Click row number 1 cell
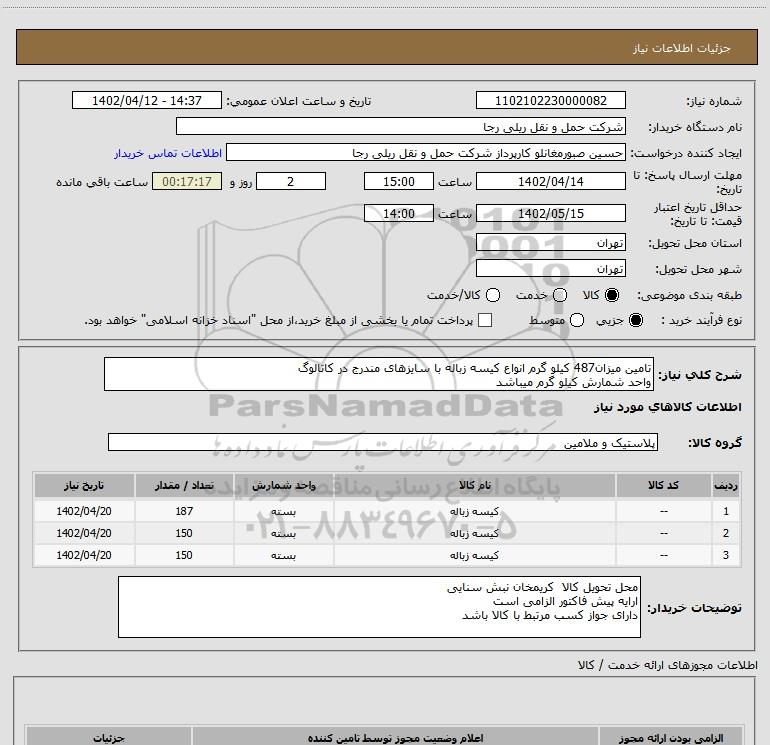This screenshot has width=770, height=745. click(726, 511)
